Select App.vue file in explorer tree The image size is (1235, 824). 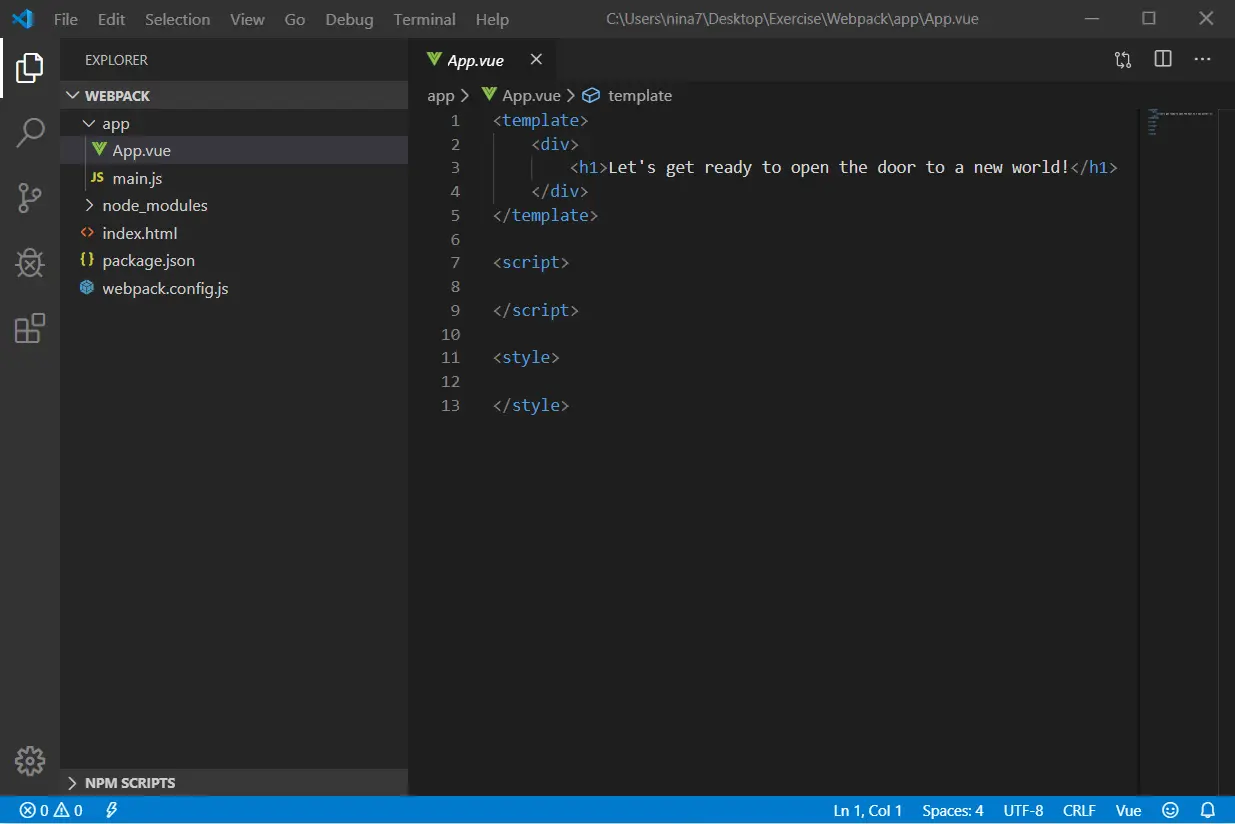click(234, 150)
